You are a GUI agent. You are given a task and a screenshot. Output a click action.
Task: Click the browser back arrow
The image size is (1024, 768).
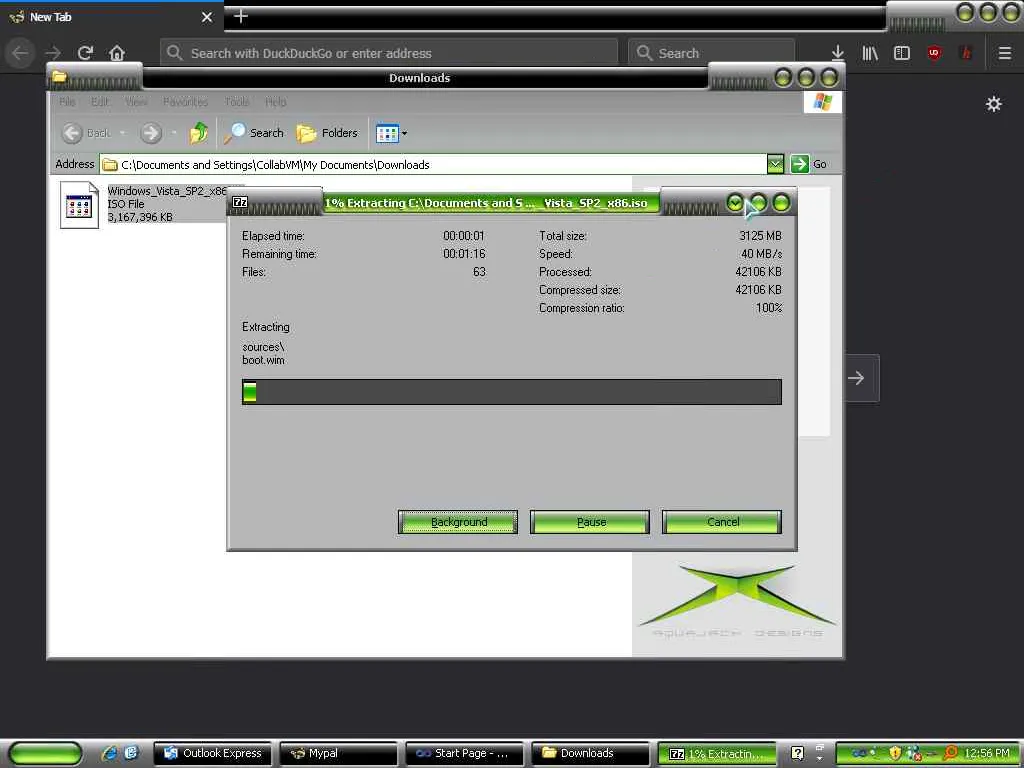click(x=20, y=53)
